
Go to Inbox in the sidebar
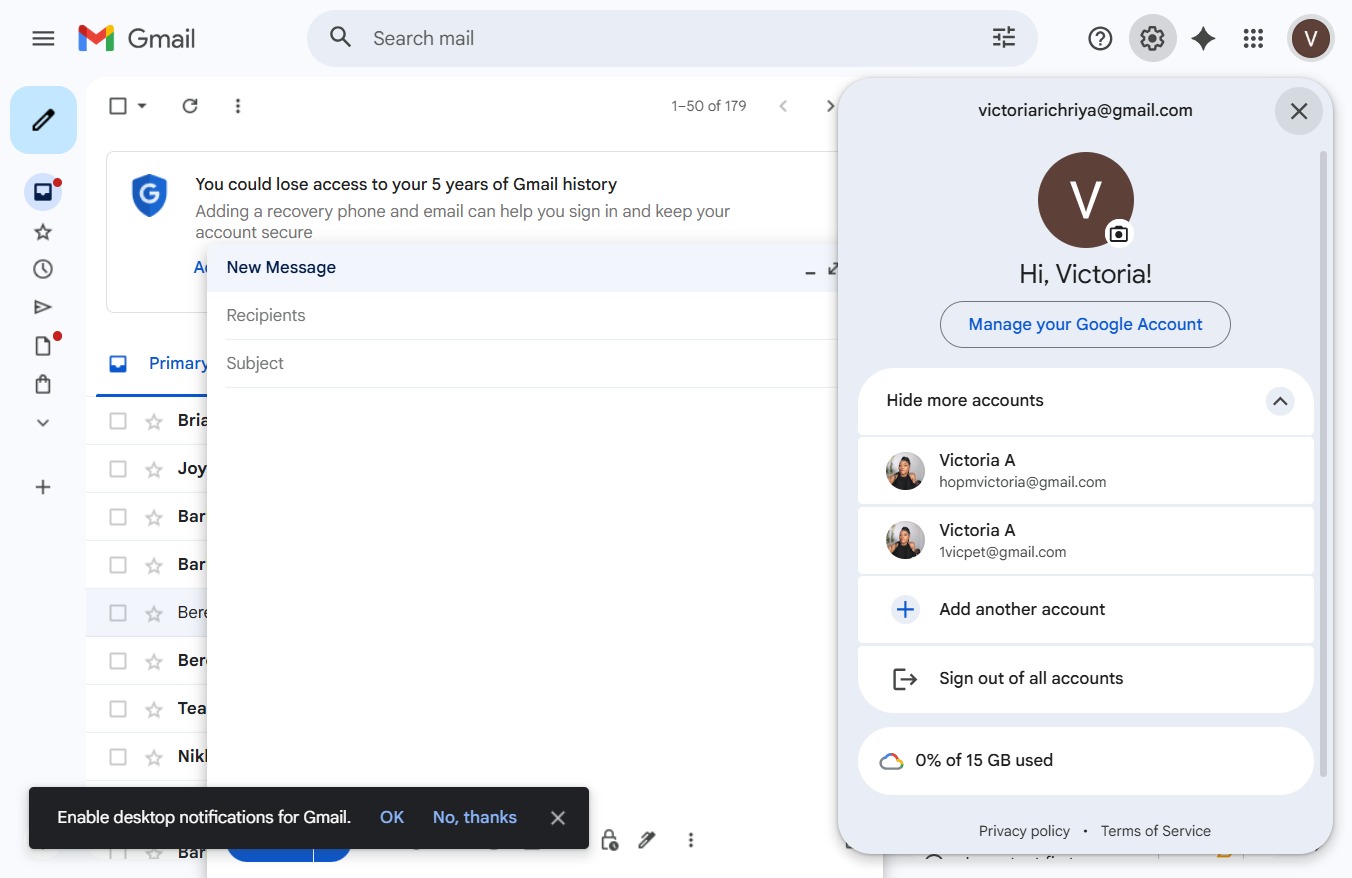click(43, 192)
